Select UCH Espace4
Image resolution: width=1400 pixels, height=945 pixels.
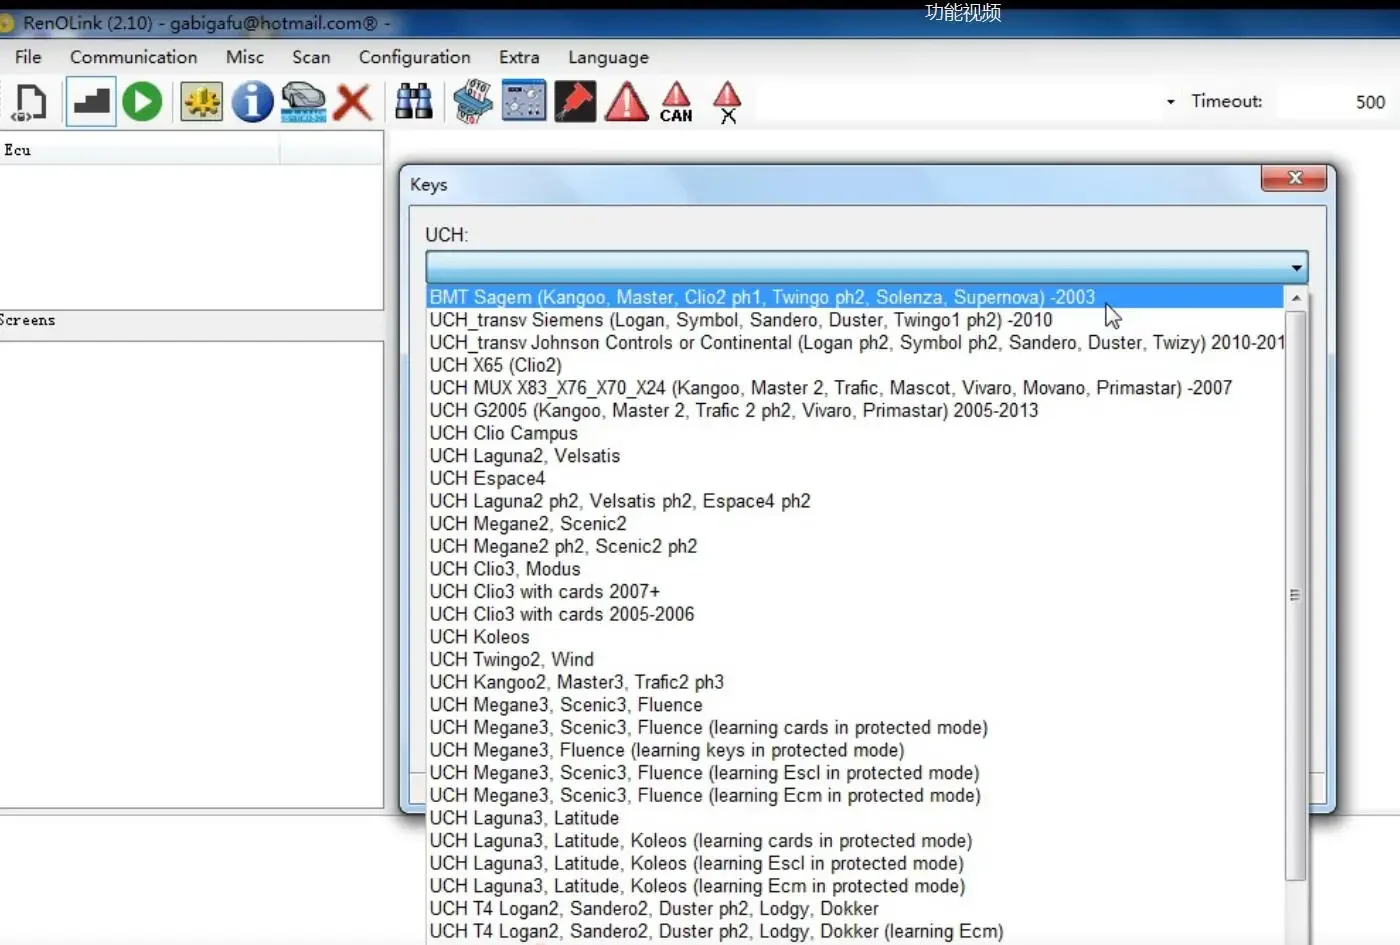855,478
